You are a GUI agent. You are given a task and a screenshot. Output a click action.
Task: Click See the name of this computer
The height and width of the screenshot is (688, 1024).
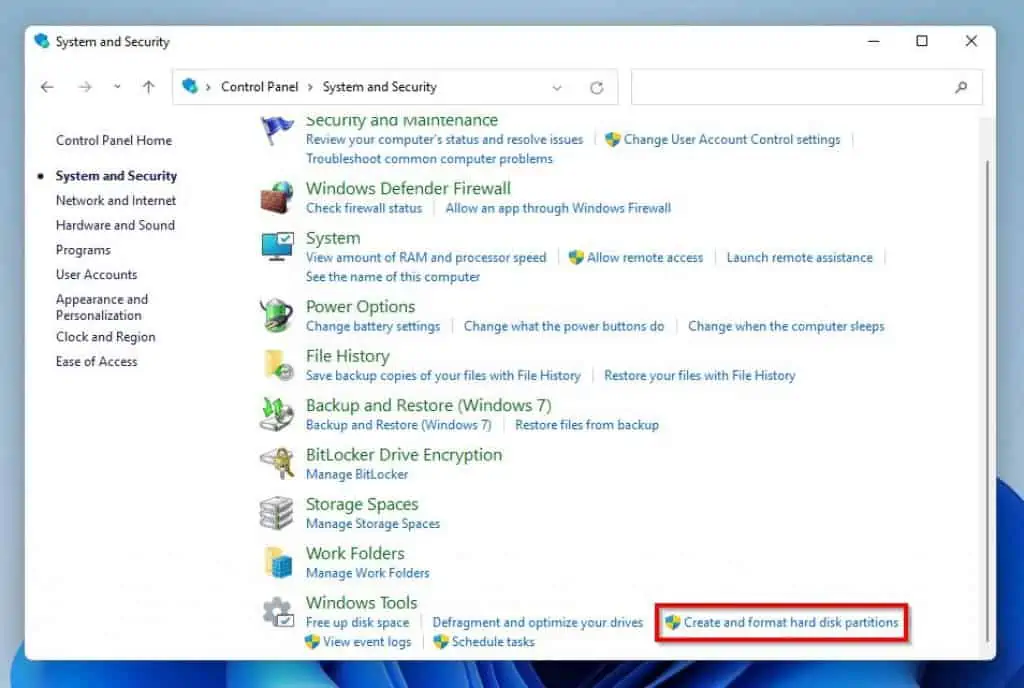click(x=392, y=277)
